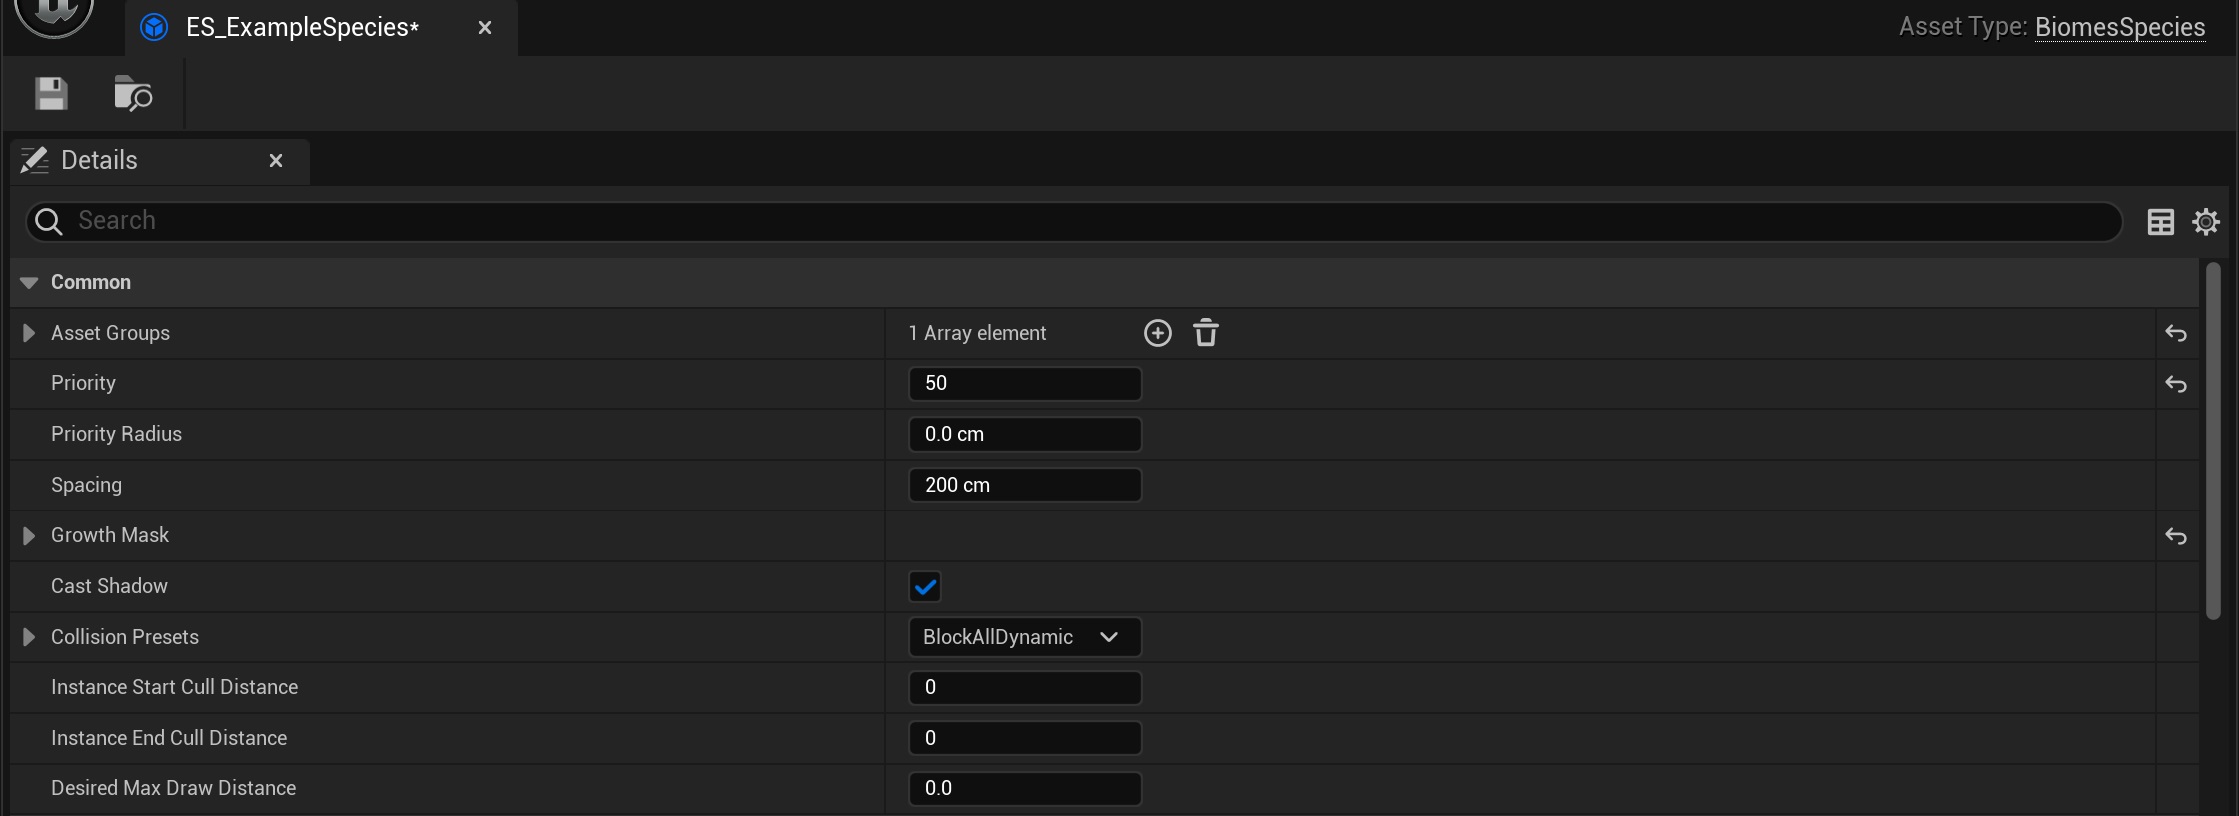Open Details view options gear icon

pyautogui.click(x=2205, y=221)
